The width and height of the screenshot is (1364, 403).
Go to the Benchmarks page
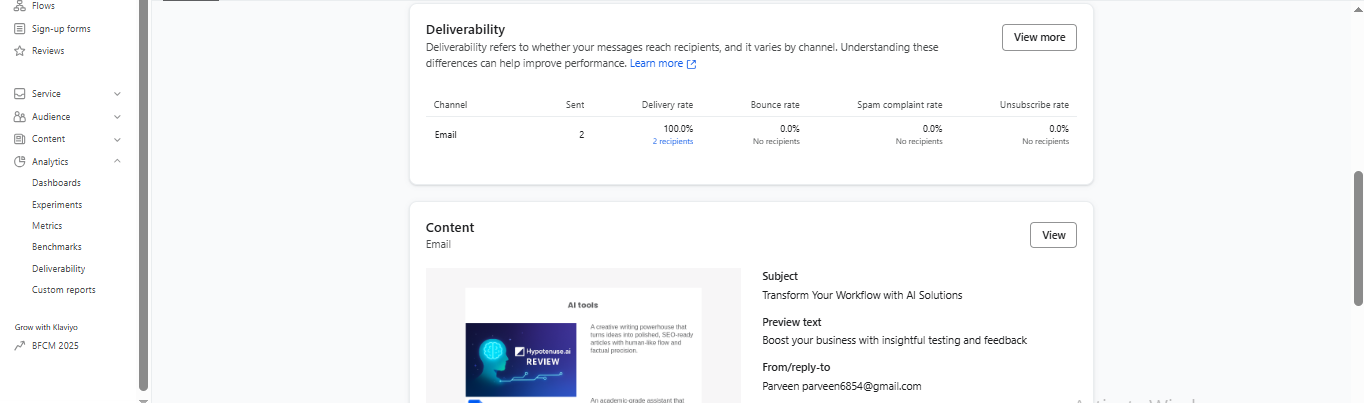pos(57,247)
